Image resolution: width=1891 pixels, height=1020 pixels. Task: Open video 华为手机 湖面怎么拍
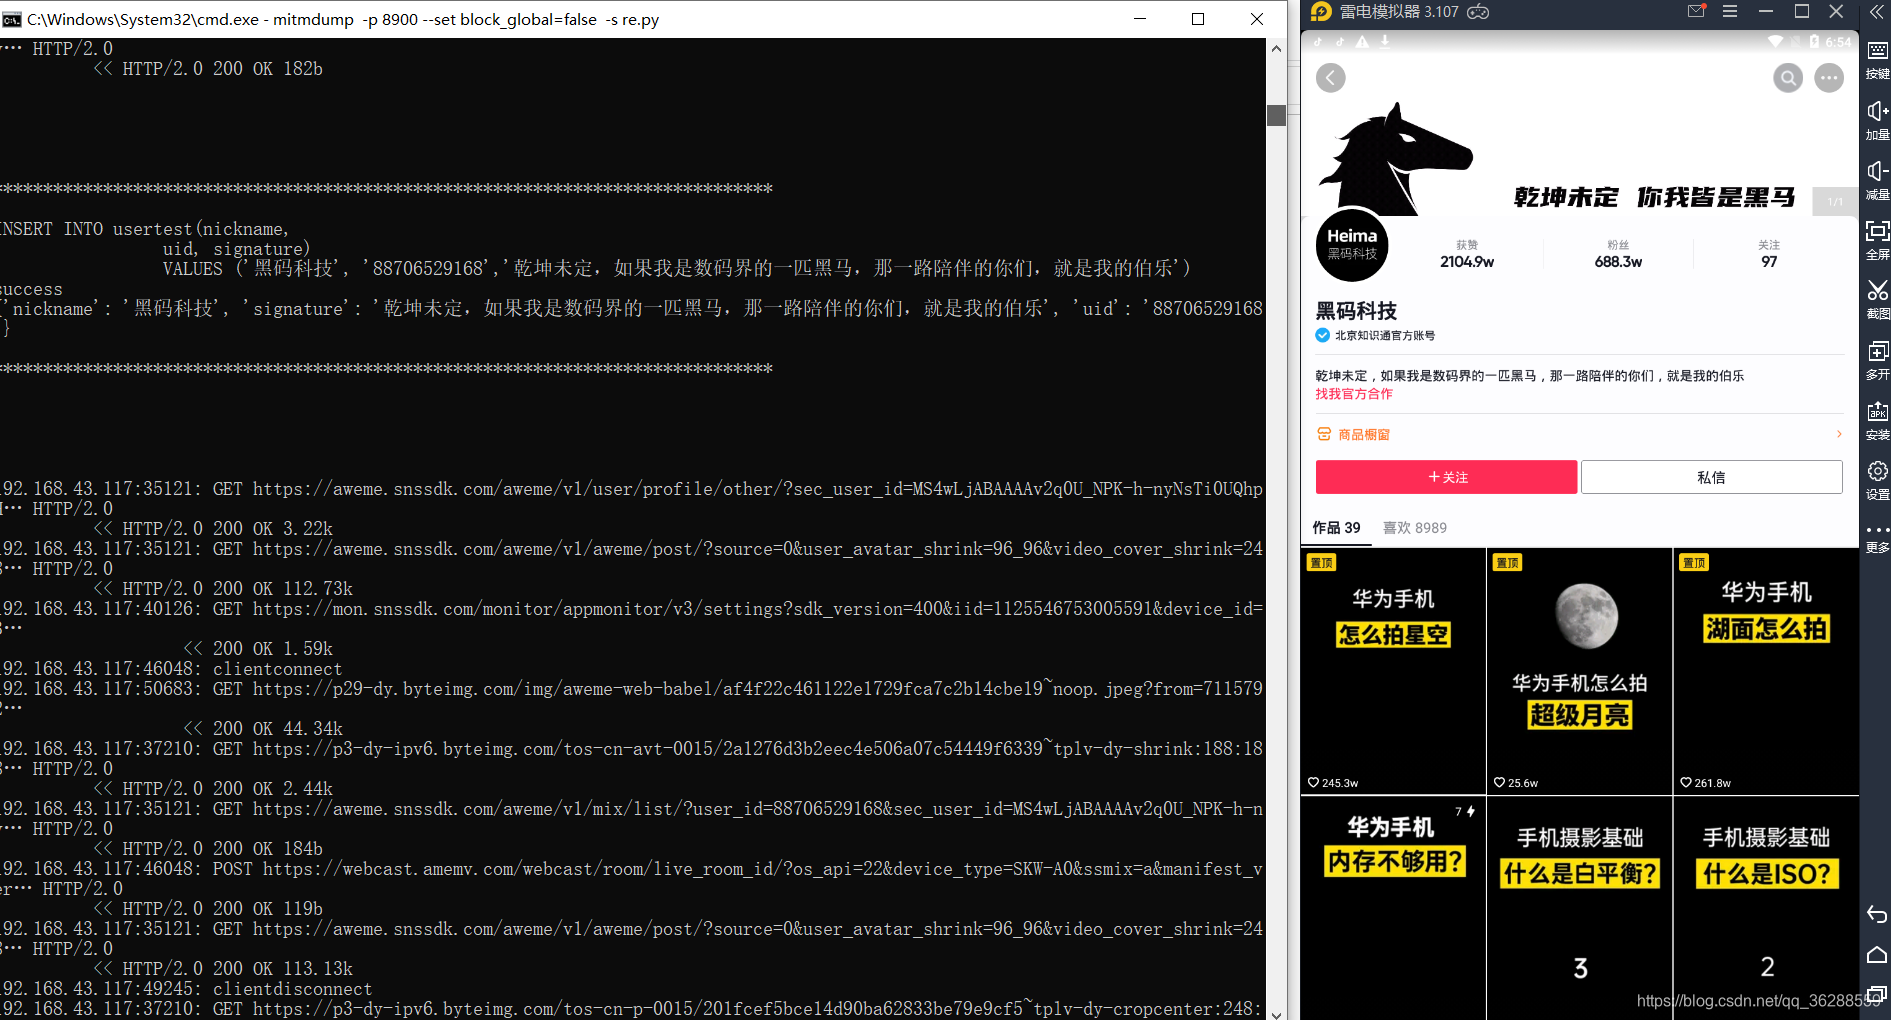click(x=1766, y=671)
